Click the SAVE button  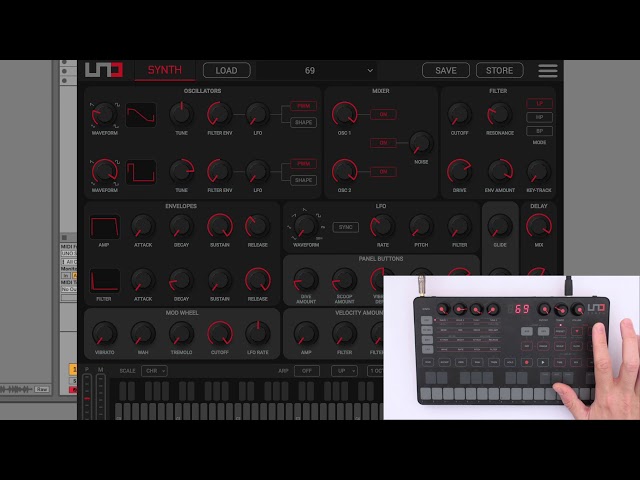pos(446,70)
